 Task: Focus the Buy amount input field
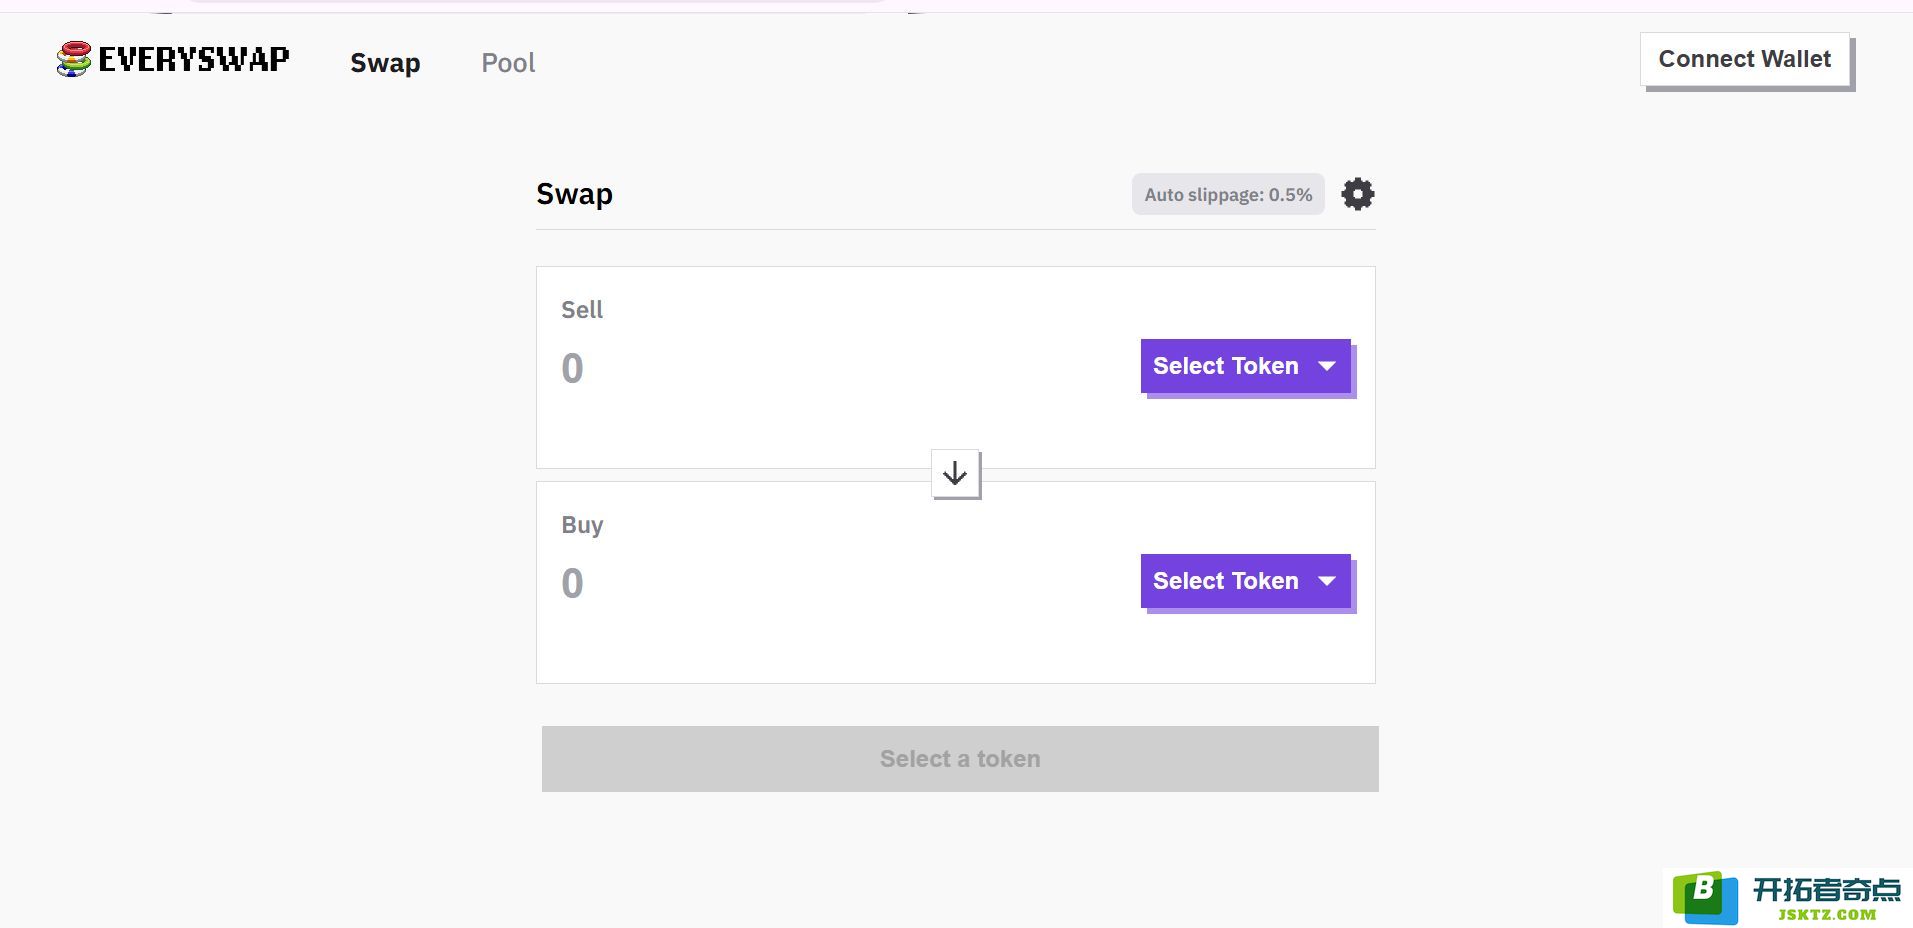click(x=840, y=583)
